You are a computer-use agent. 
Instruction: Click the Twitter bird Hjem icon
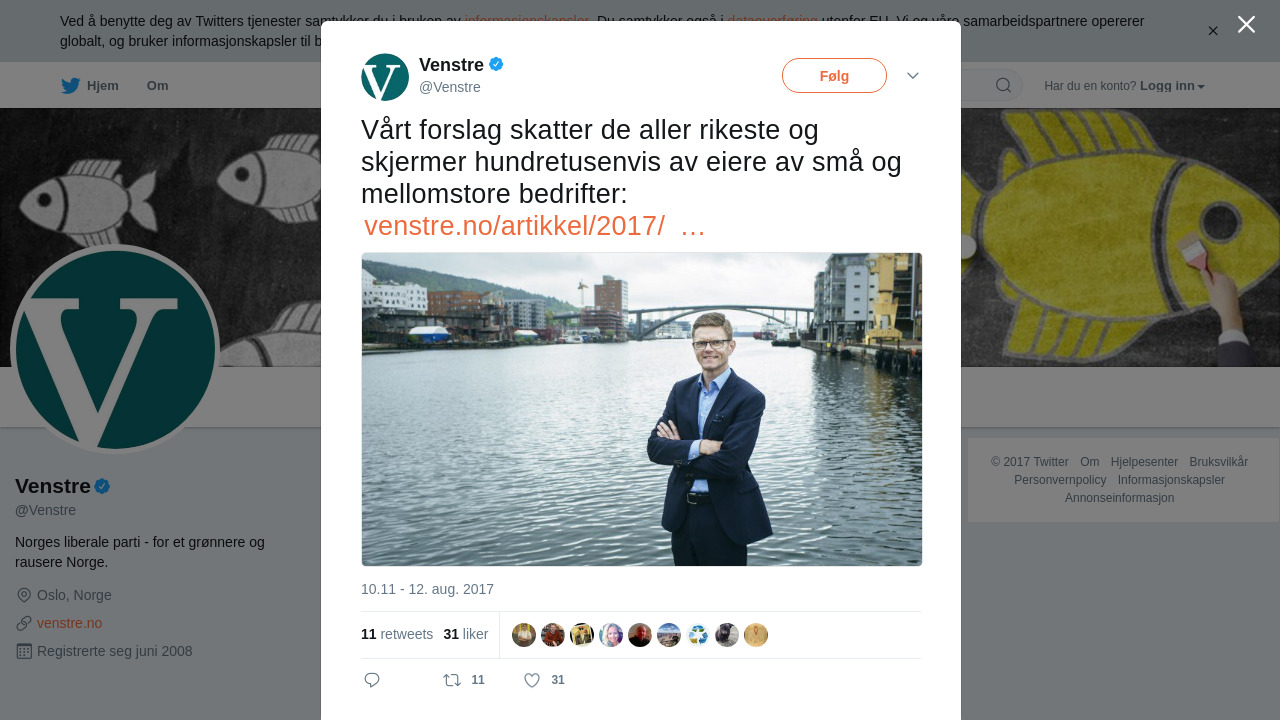(x=70, y=86)
